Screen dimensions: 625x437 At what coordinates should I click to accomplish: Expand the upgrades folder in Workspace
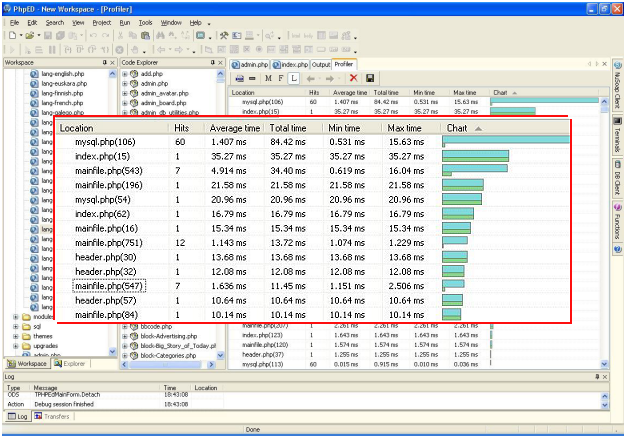[x=16, y=346]
